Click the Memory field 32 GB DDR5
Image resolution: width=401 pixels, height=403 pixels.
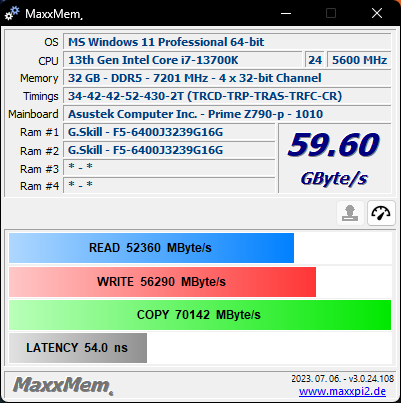point(227,78)
